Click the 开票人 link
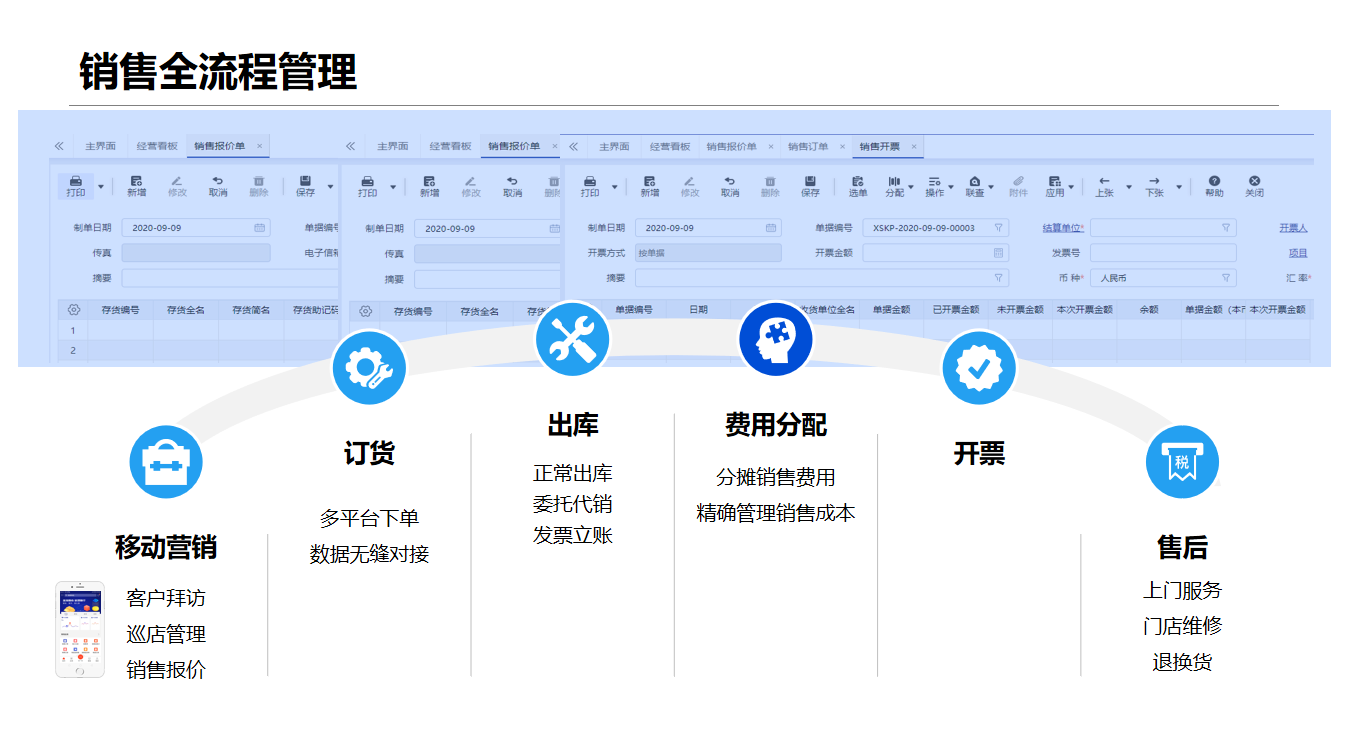Screen dimensions: 1347x738 1293,227
